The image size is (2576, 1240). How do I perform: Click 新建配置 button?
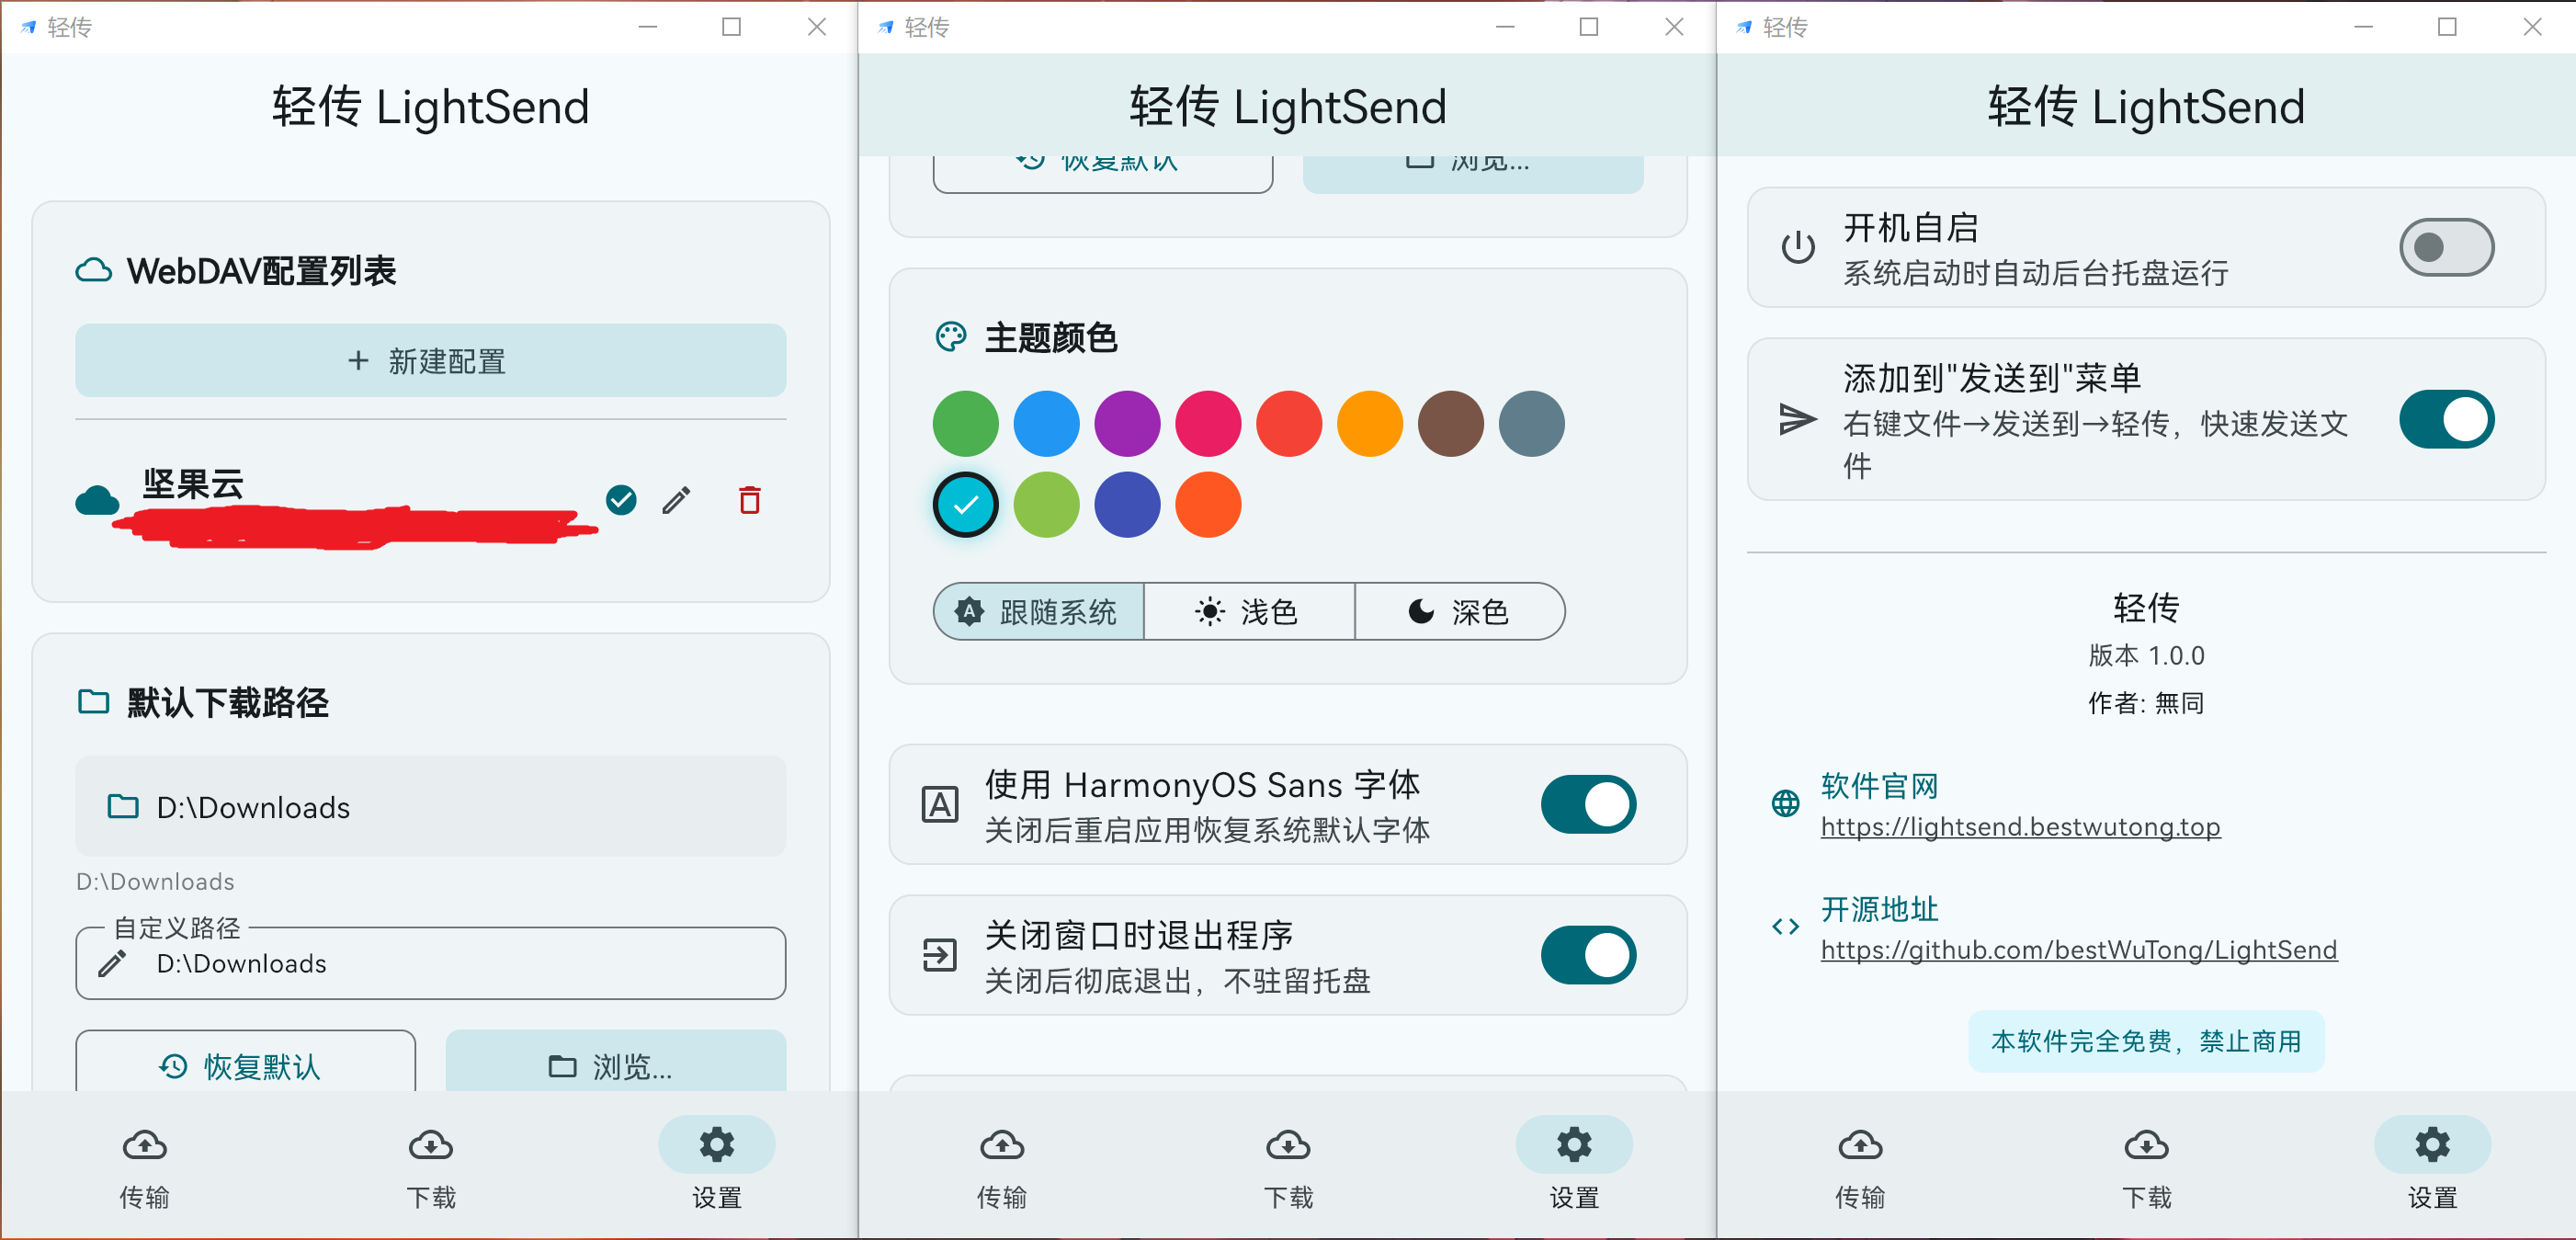[x=431, y=360]
